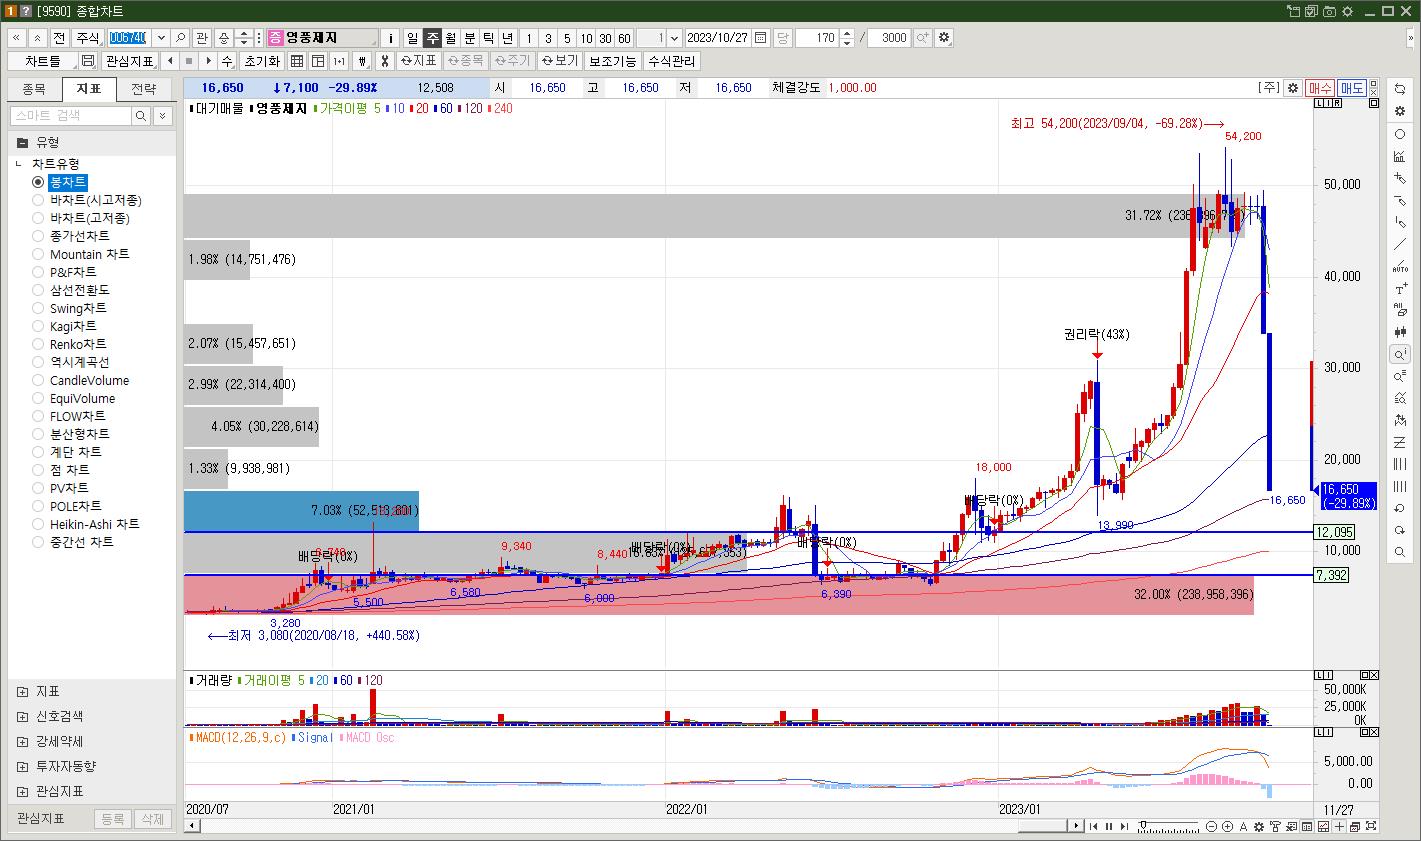Select the 월 monthly period button
The width and height of the screenshot is (1421, 841).
pos(451,37)
